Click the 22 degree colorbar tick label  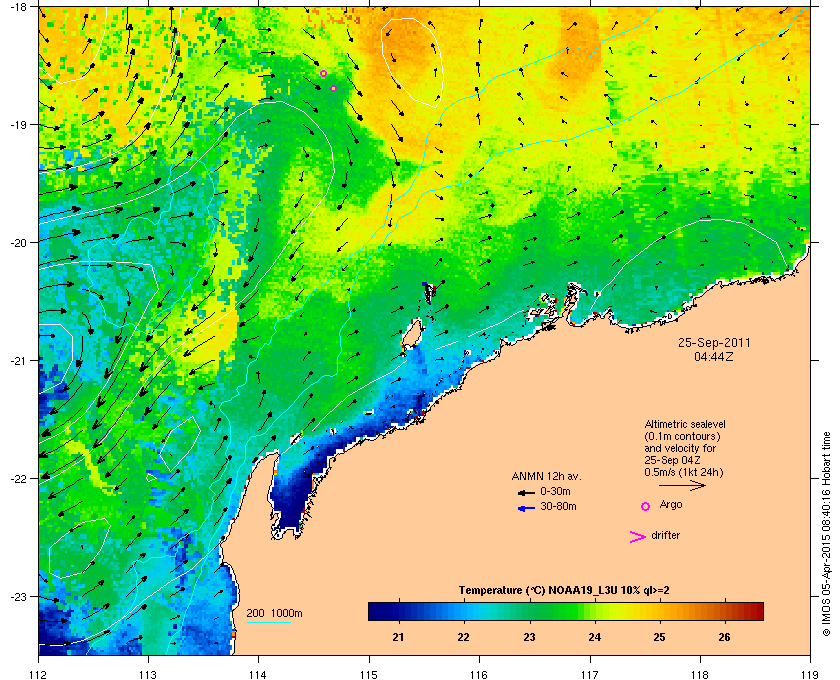tap(463, 637)
